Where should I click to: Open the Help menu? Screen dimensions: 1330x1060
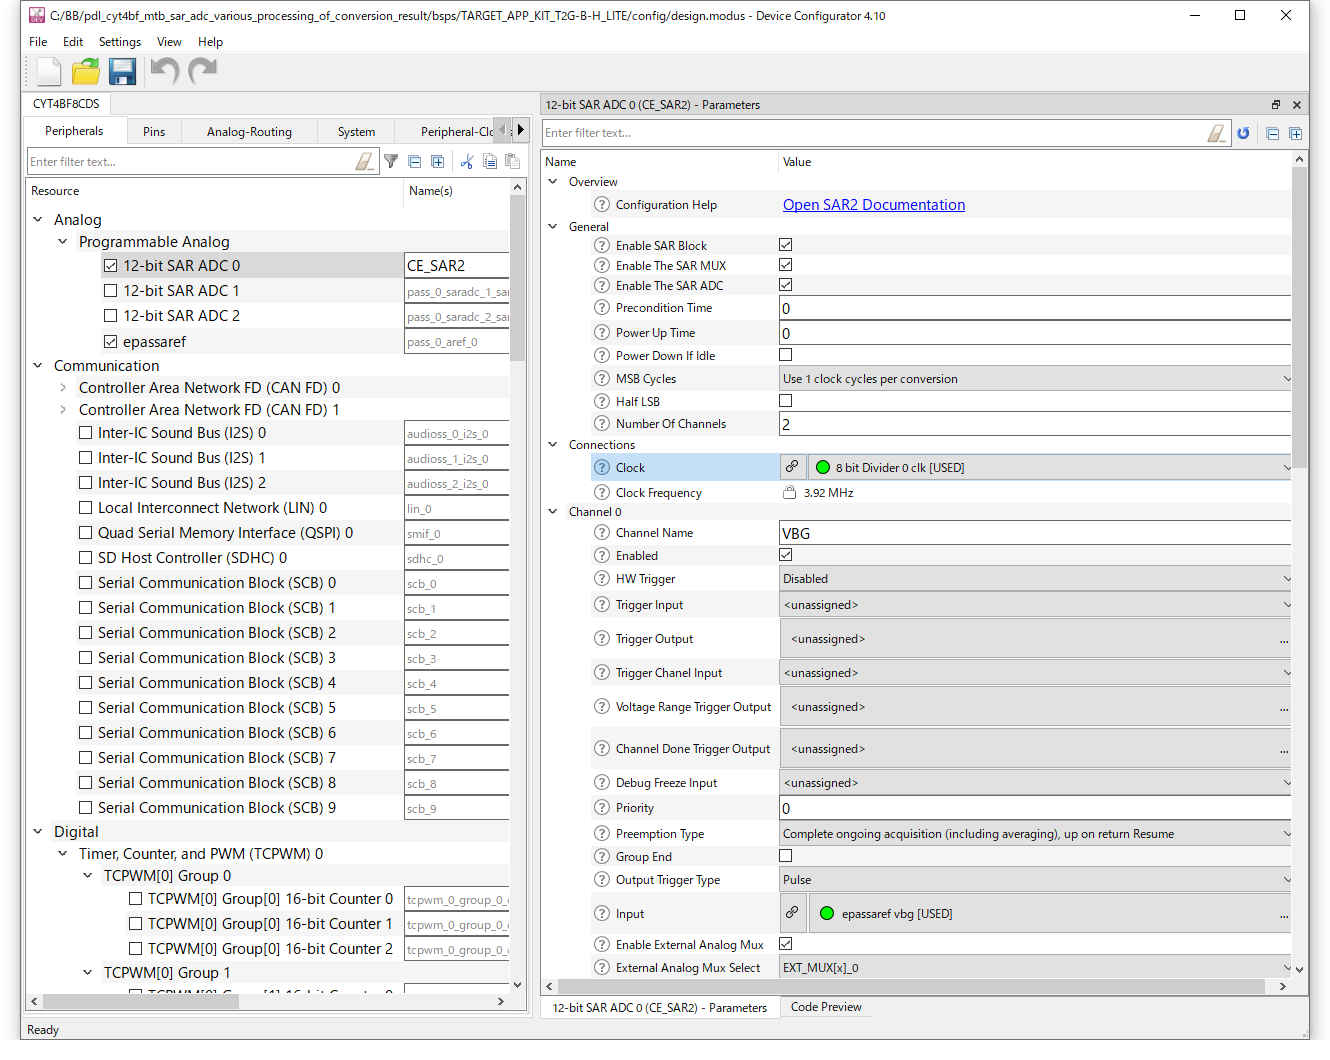(x=210, y=42)
